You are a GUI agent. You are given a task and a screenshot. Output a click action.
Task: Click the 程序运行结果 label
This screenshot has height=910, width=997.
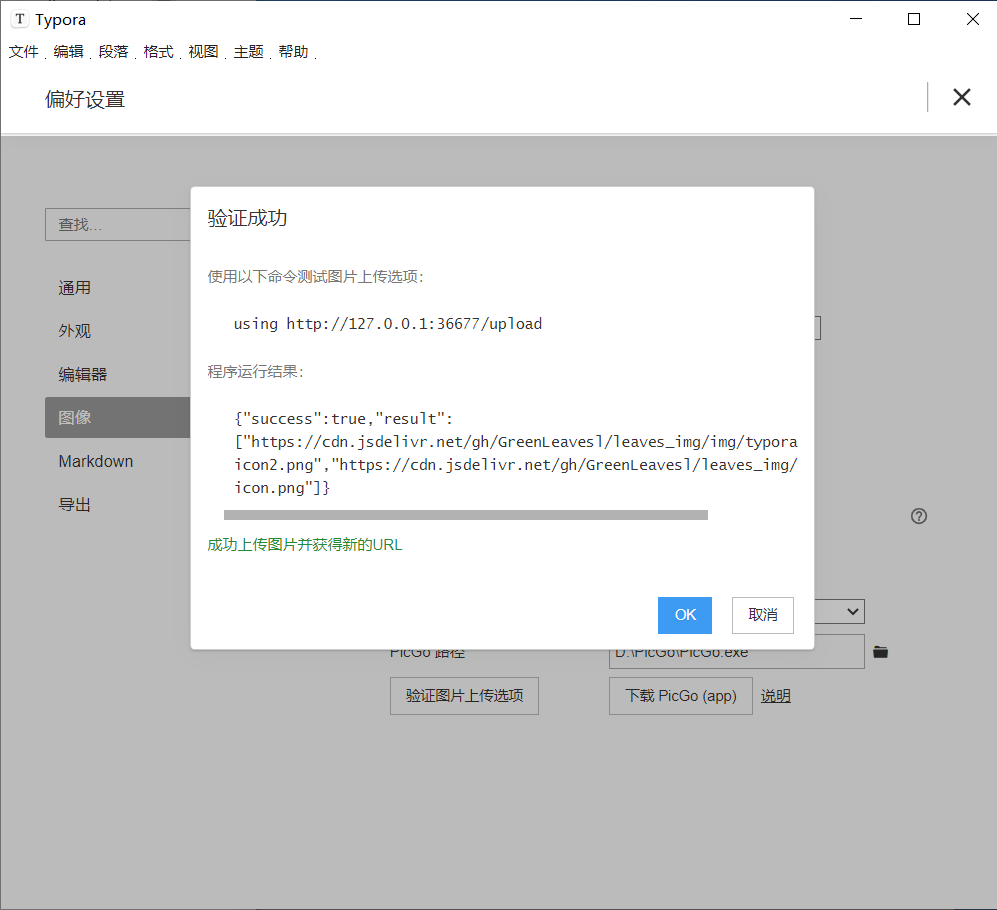click(256, 371)
